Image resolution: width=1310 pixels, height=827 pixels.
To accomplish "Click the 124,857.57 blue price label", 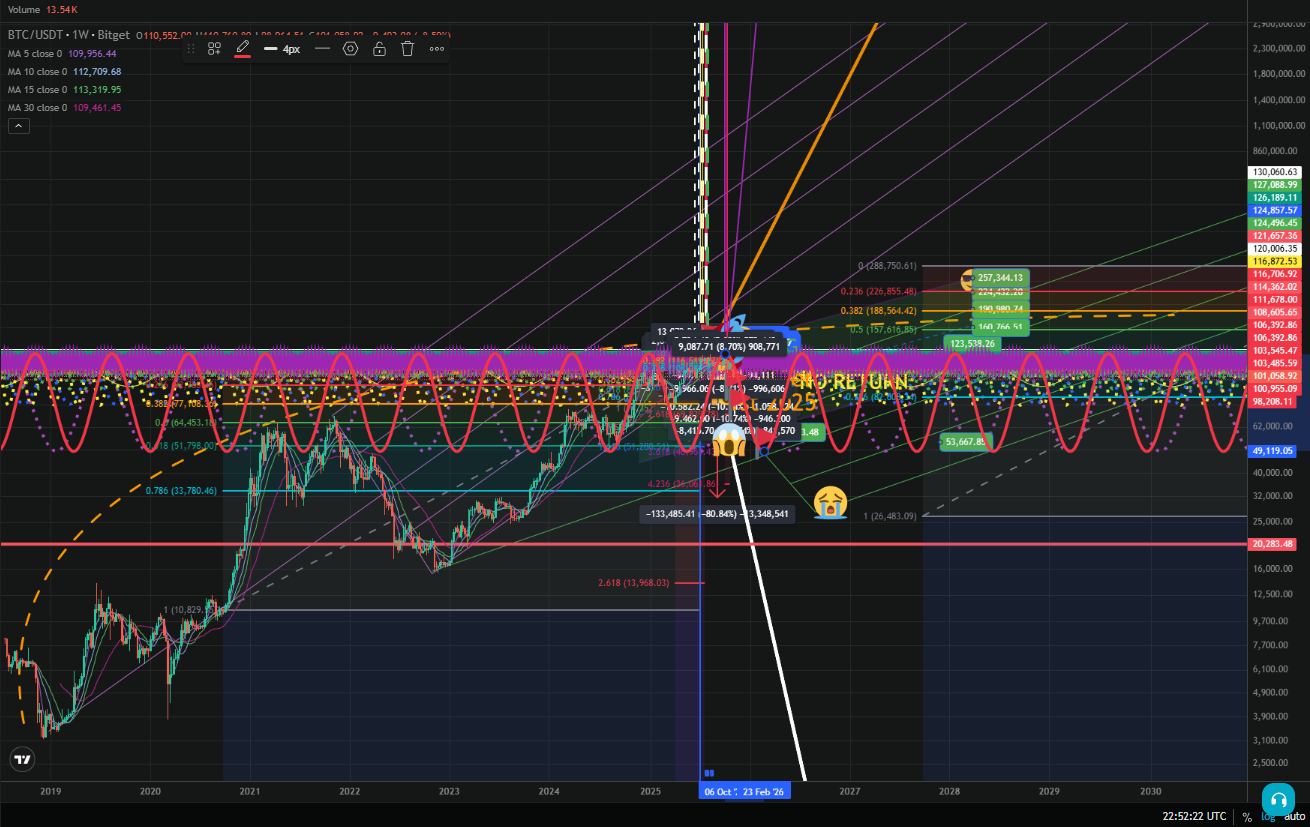I will 1275,210.
